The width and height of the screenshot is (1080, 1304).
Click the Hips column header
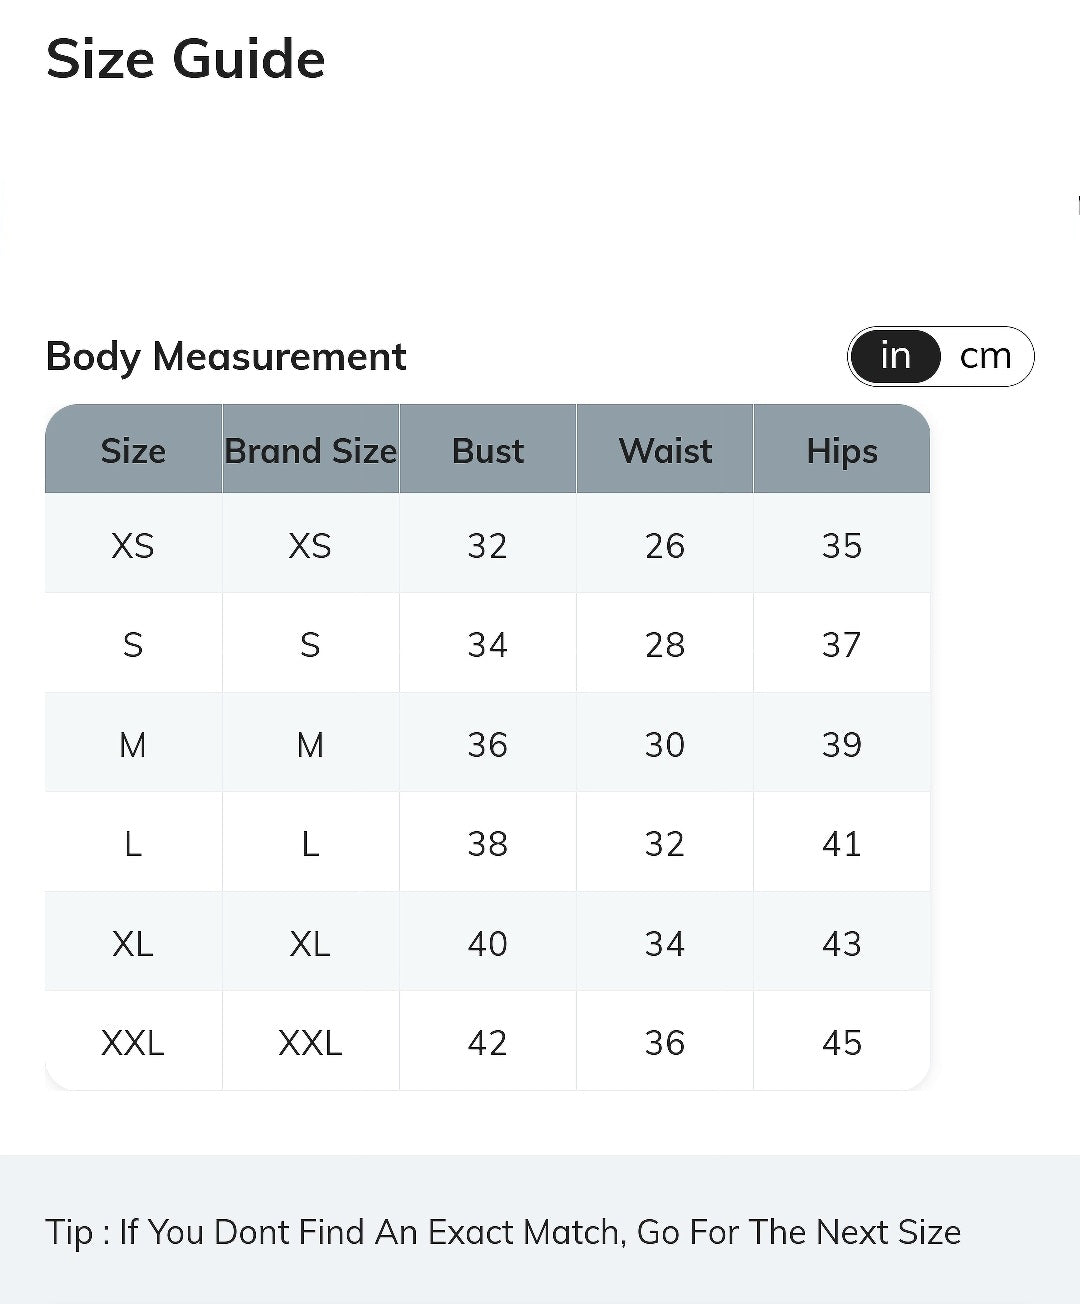tap(842, 450)
